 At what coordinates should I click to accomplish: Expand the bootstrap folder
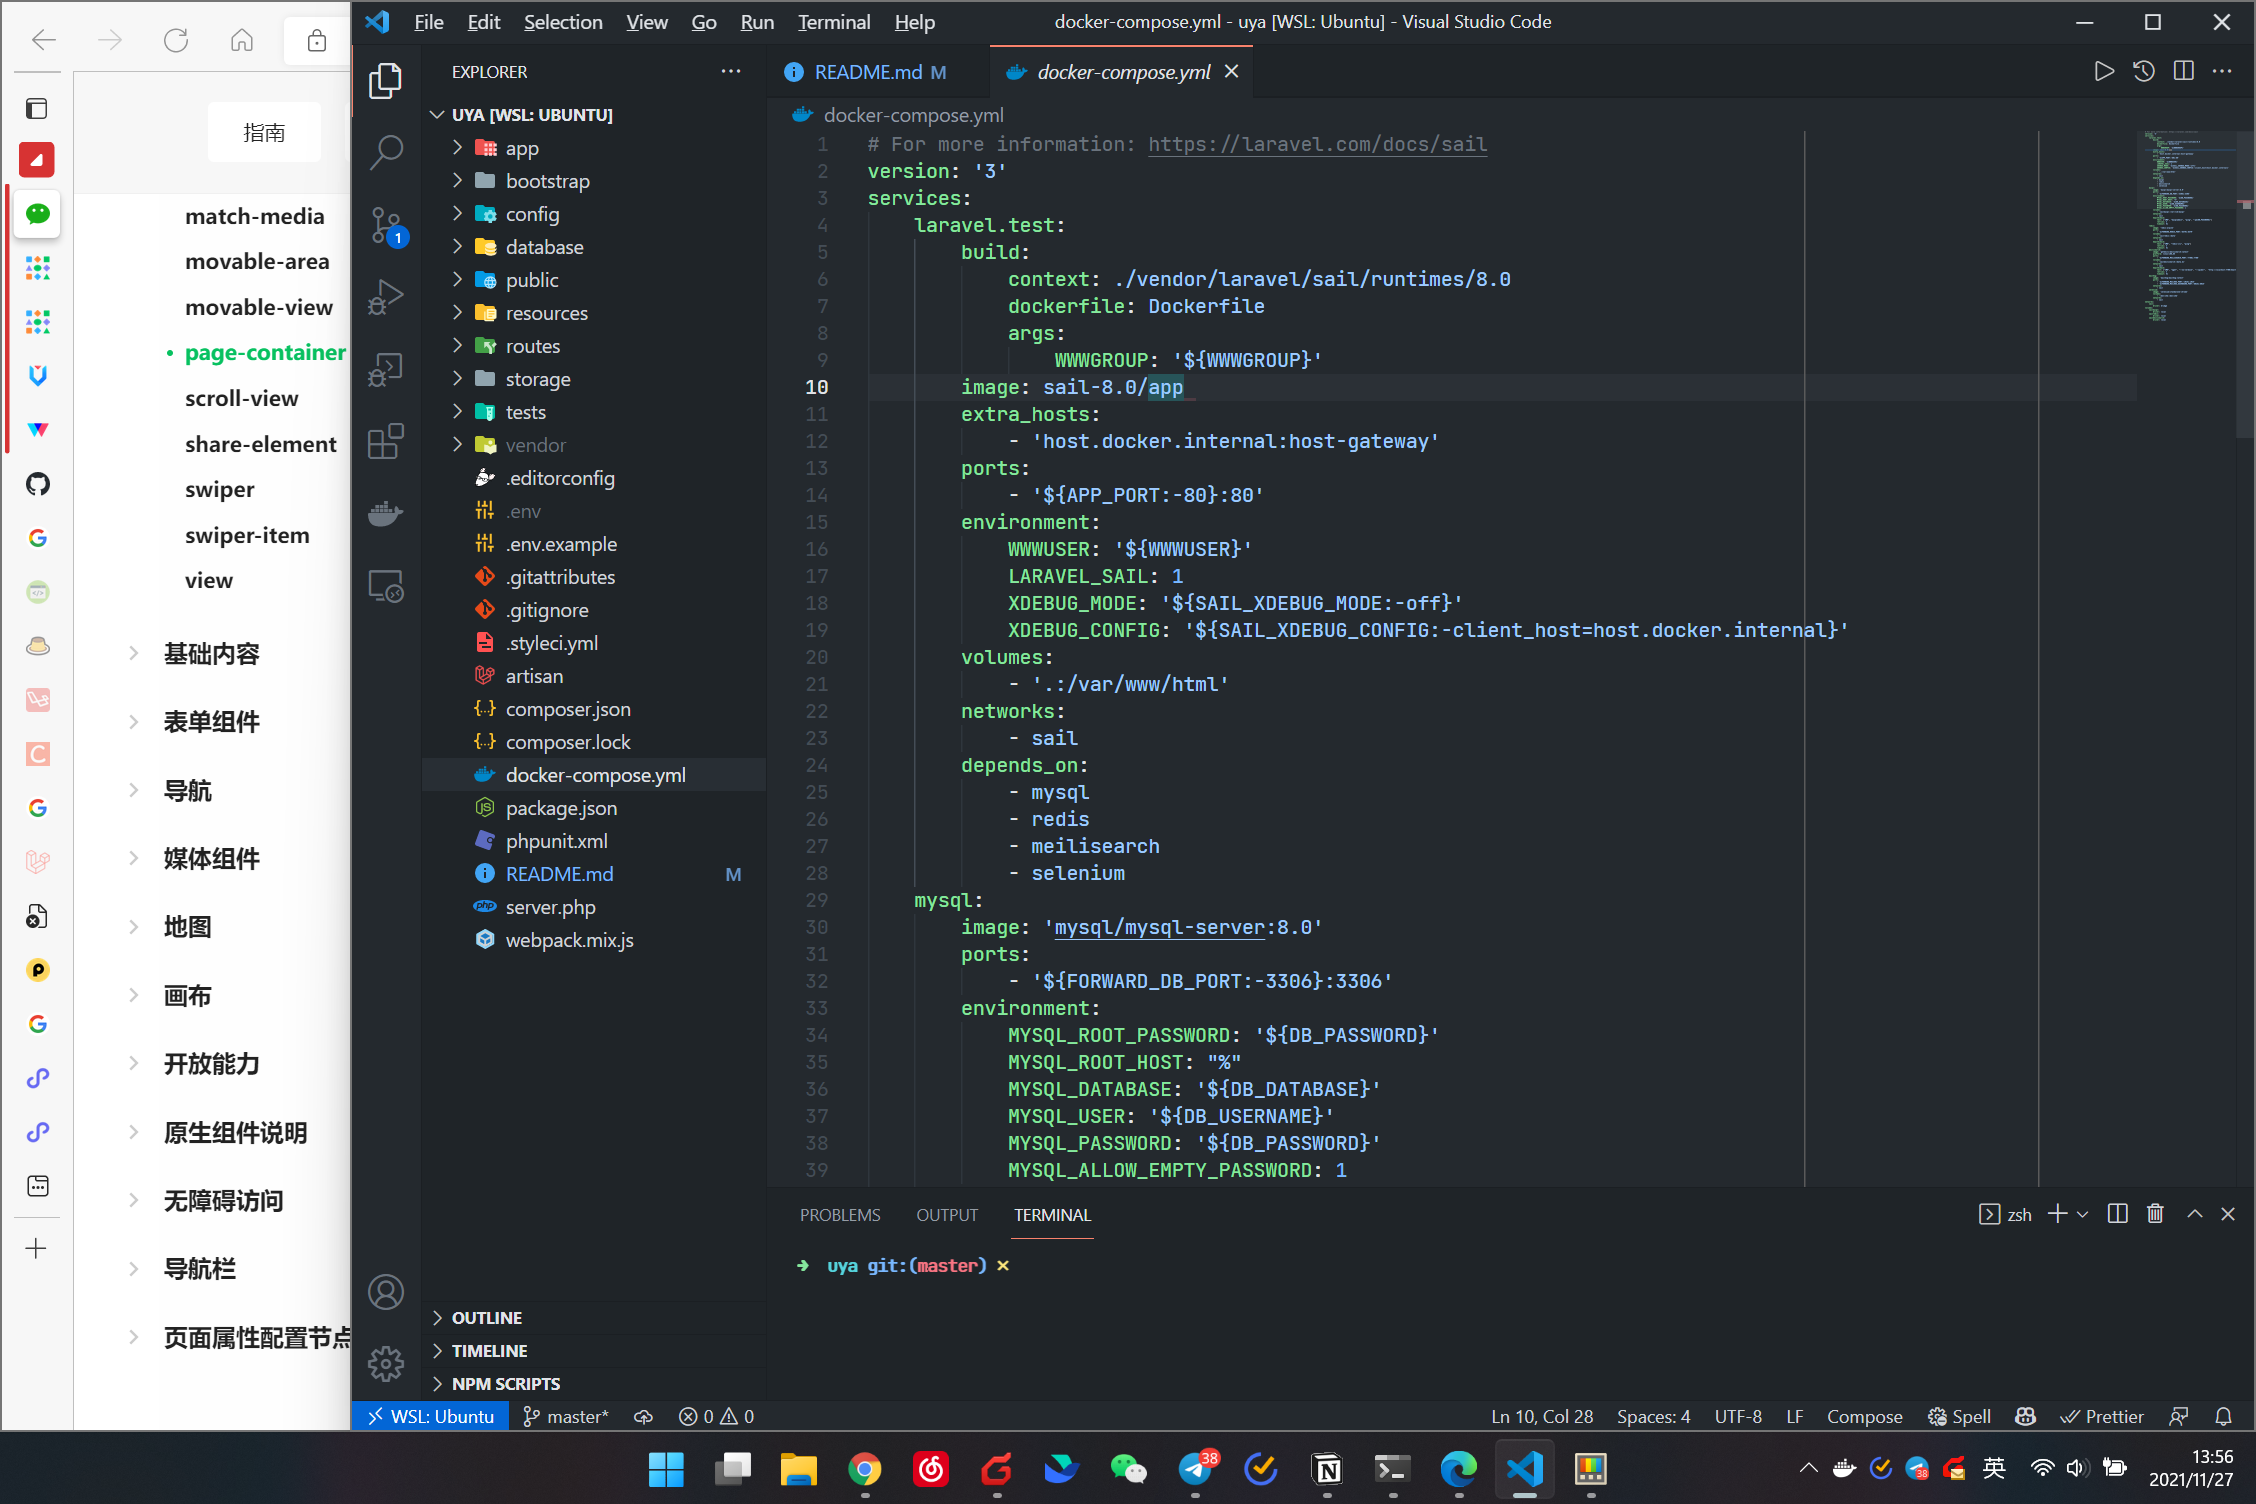click(x=594, y=181)
